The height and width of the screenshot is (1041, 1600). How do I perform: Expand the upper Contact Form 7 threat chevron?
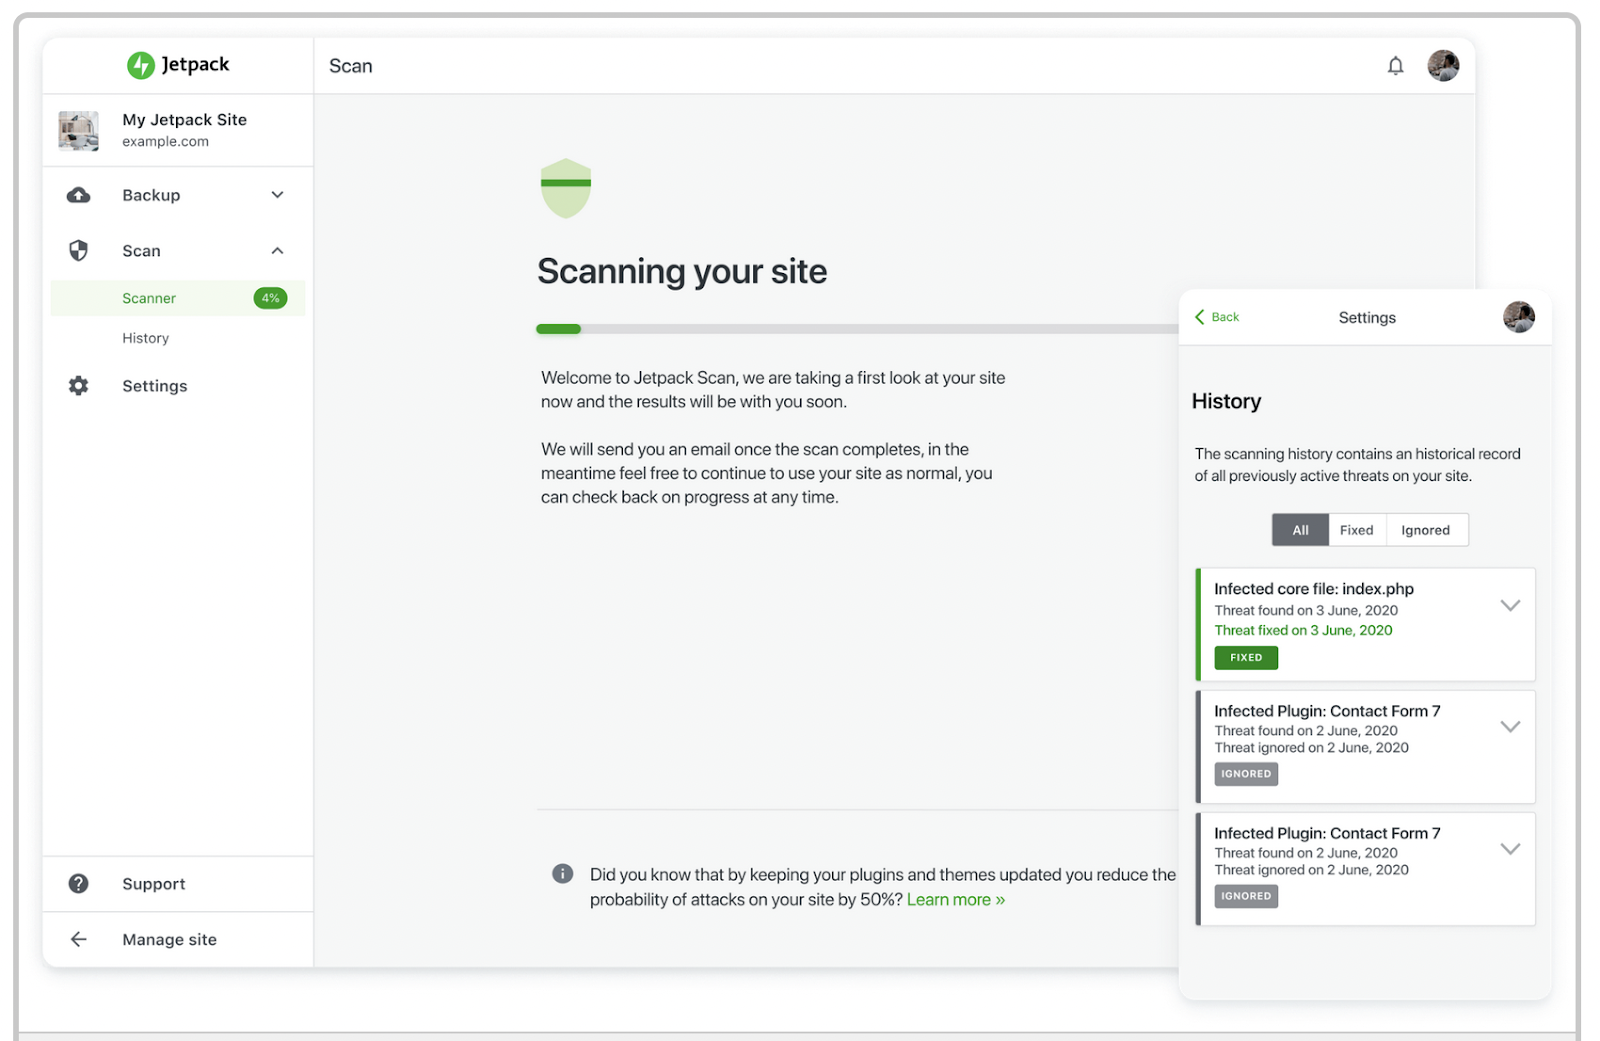[x=1510, y=727]
